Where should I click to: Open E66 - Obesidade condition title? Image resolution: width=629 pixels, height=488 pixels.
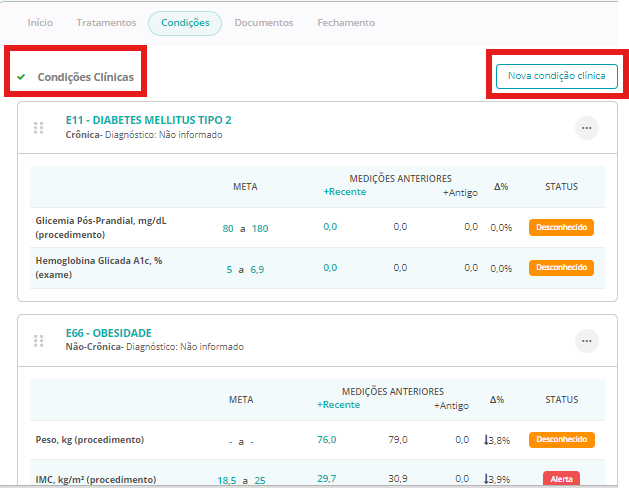[108, 333]
